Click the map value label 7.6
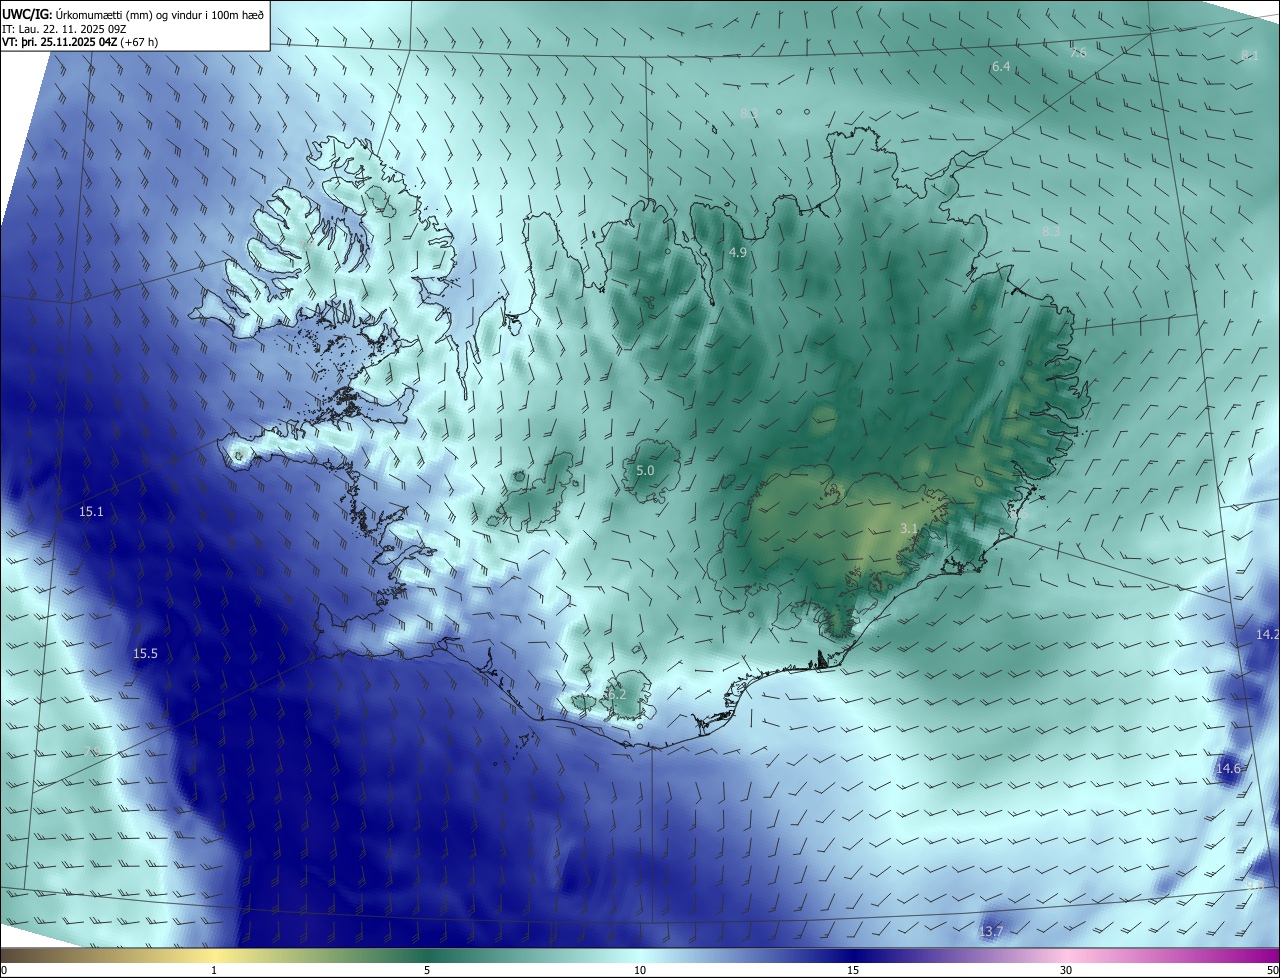Viewport: 1280px width, 978px height. (1078, 53)
